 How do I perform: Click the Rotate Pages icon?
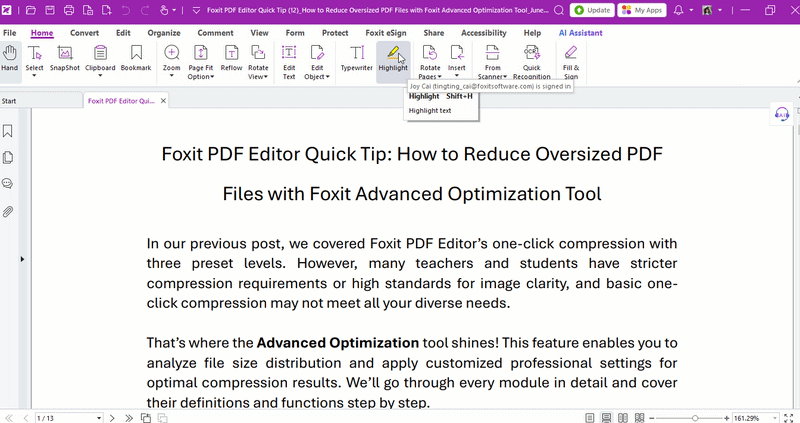[x=430, y=53]
